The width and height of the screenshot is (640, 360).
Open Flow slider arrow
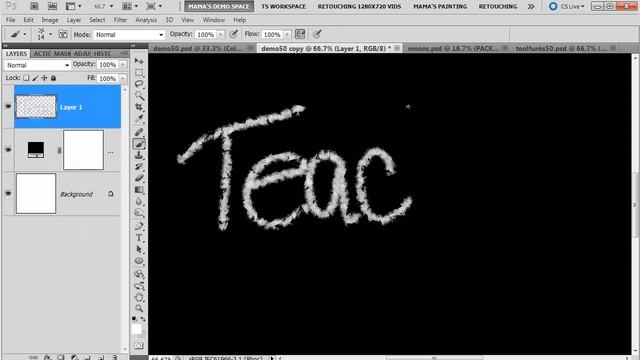click(287, 35)
